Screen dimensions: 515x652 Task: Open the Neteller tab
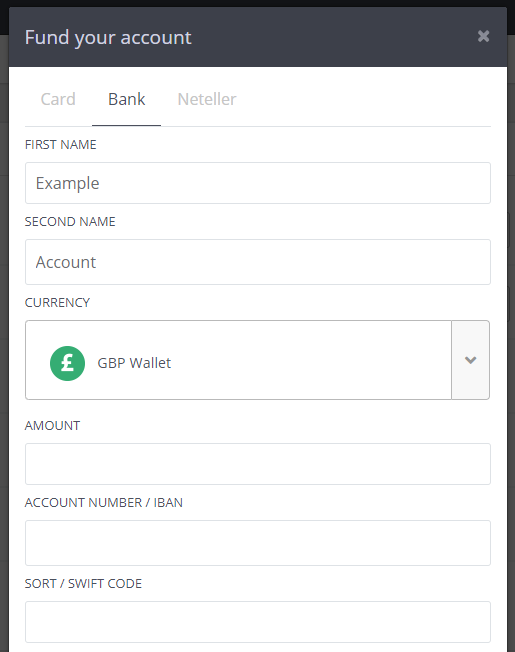[x=207, y=99]
